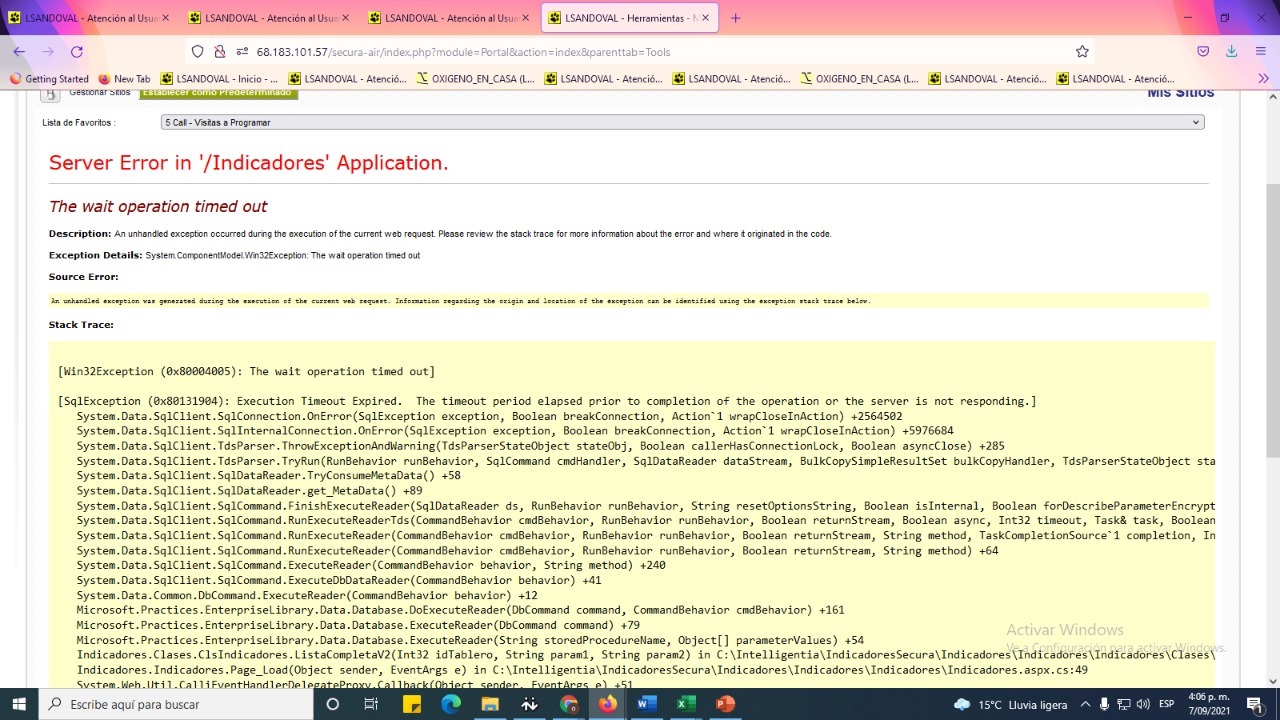Click the microphone tray icon
The image size is (1280, 720).
1104,704
